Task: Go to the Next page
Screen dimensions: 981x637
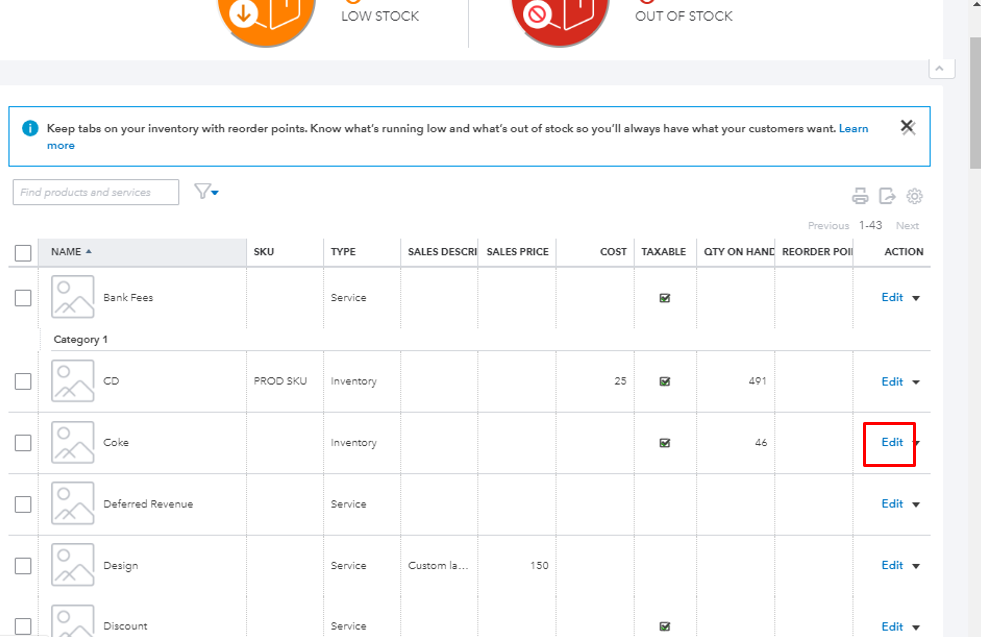Action: coord(907,226)
